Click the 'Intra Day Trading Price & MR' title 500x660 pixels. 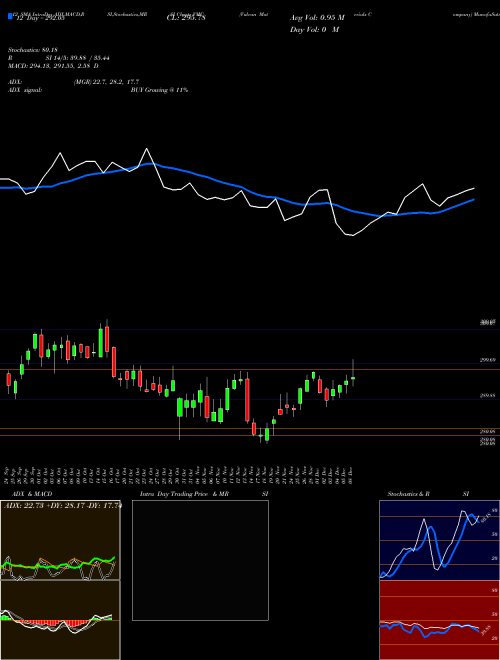184,494
